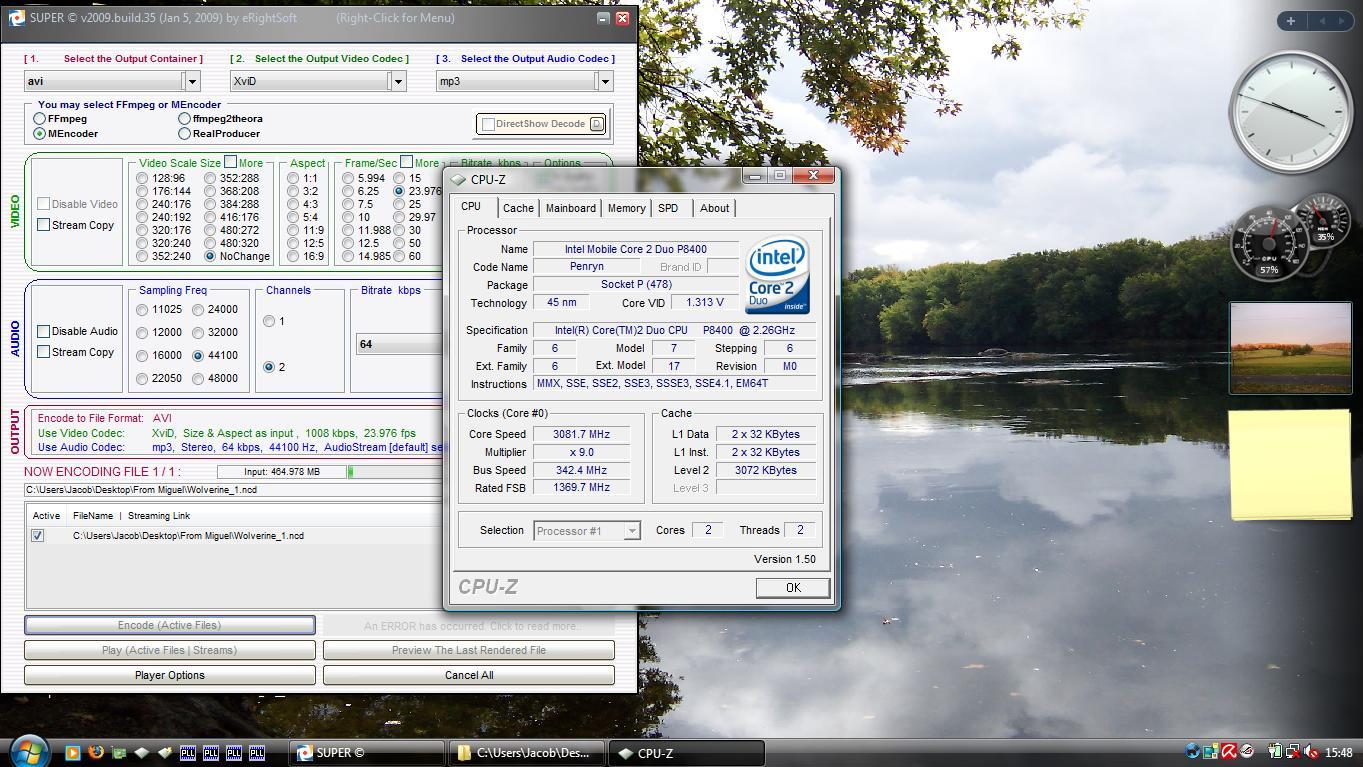Click the yellow sticky notes gadget
This screenshot has width=1363, height=767.
(1290, 464)
